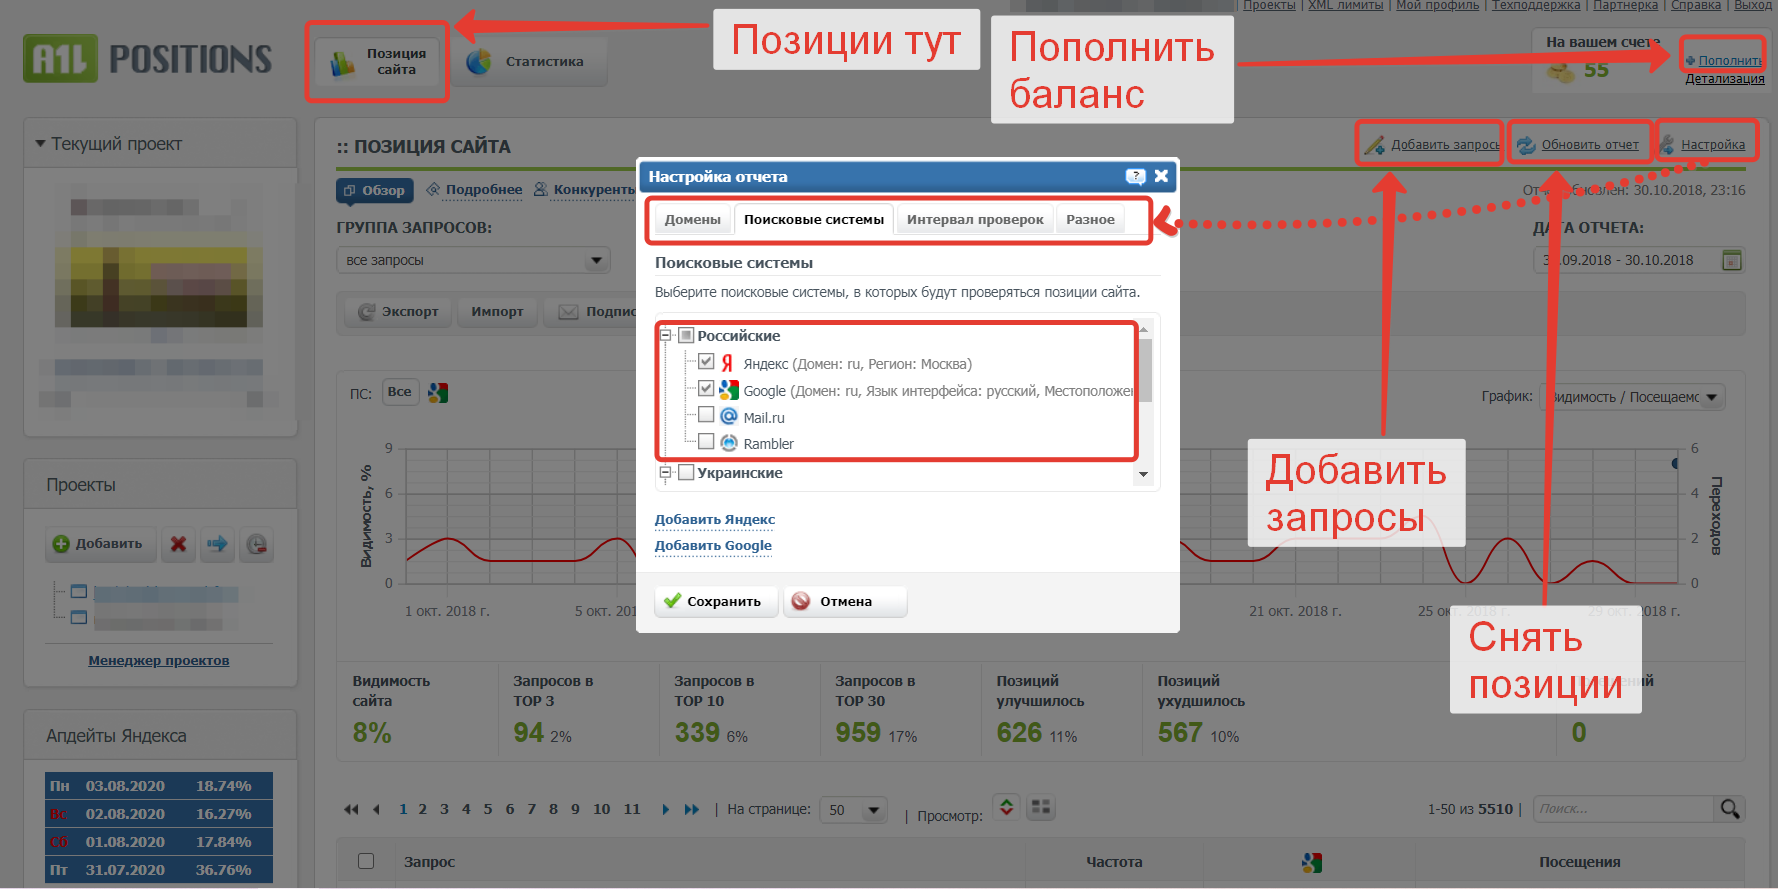The image size is (1778, 889).
Task: Click Yandex logo in the list
Action: coord(728,364)
